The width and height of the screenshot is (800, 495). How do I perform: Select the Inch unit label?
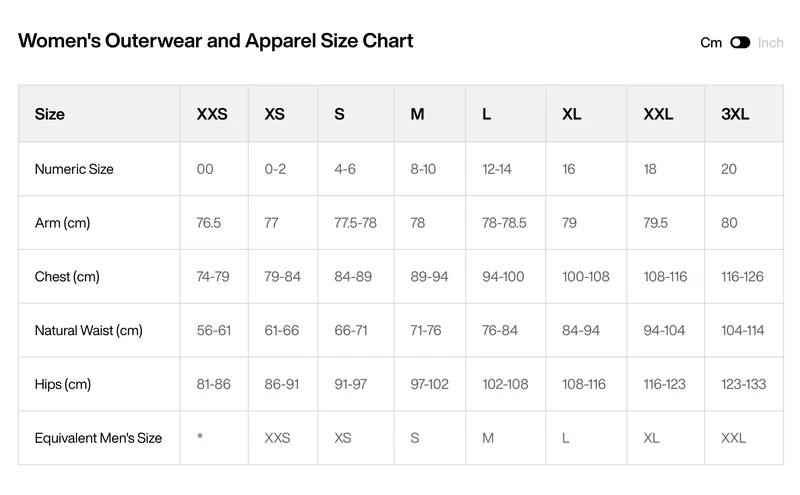(x=770, y=42)
